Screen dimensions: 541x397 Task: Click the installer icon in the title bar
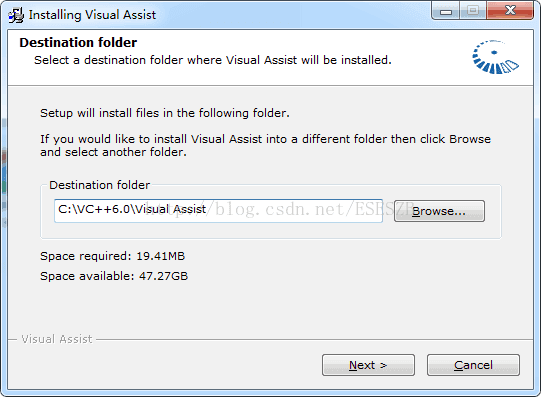pos(16,15)
